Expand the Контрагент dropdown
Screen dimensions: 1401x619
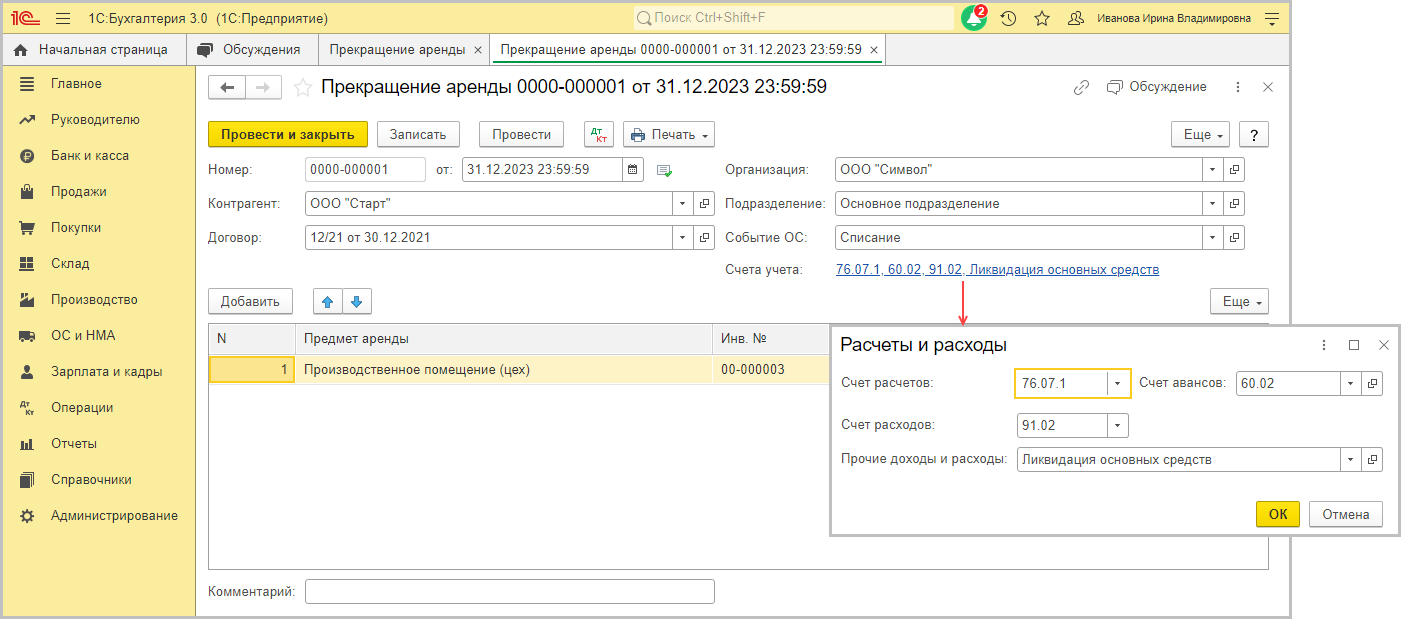pyautogui.click(x=682, y=204)
